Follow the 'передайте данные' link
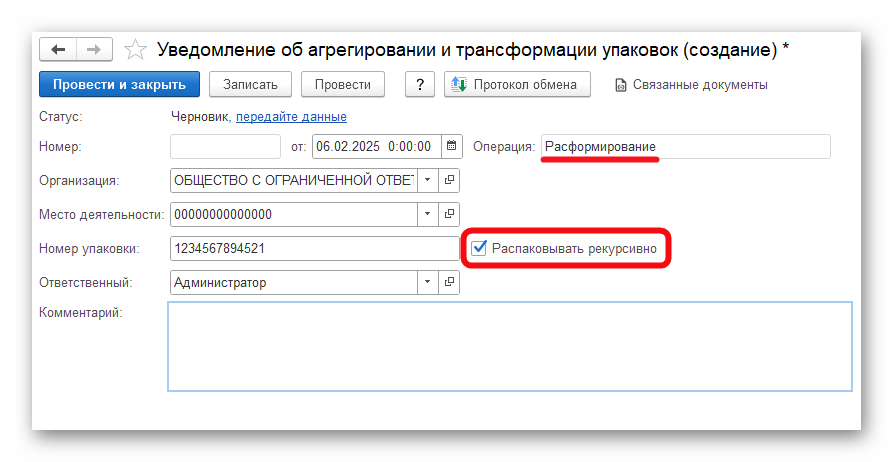Screen dimensions: 893x462 pos(291,117)
